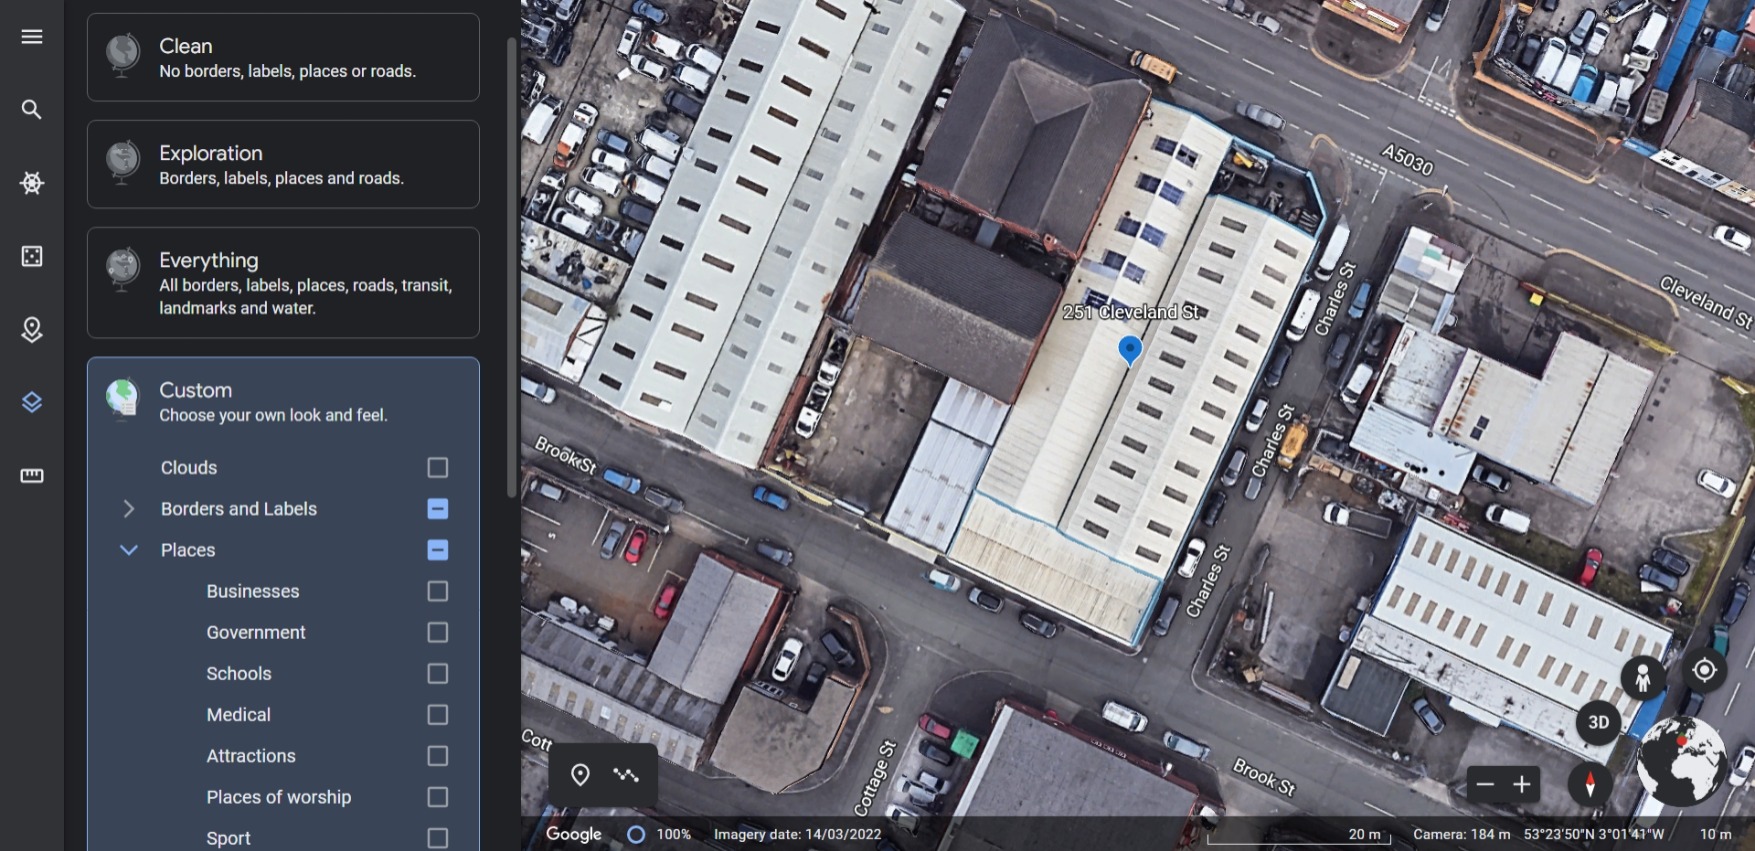Viewport: 1755px width, 851px height.
Task: Select the Measure ruler tool
Action: (x=32, y=476)
